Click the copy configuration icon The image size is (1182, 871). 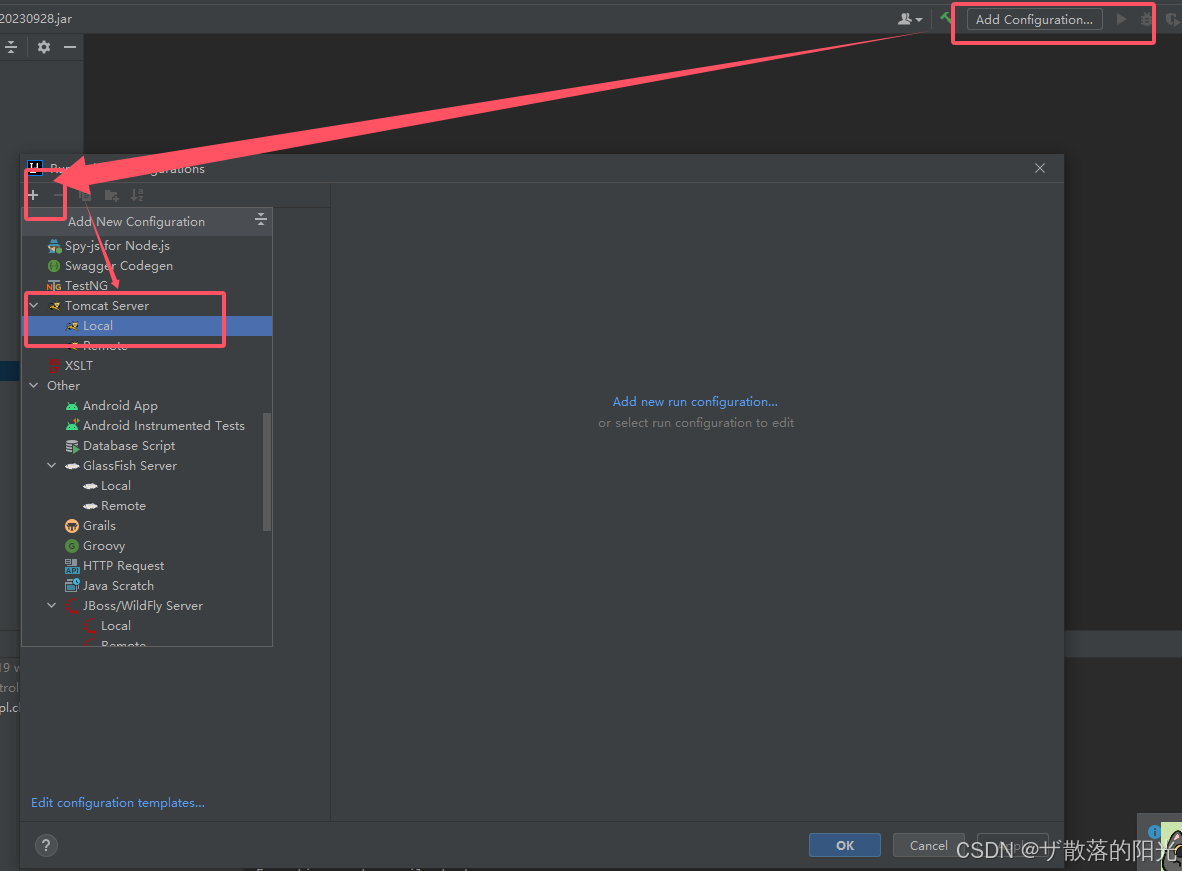[x=85, y=195]
